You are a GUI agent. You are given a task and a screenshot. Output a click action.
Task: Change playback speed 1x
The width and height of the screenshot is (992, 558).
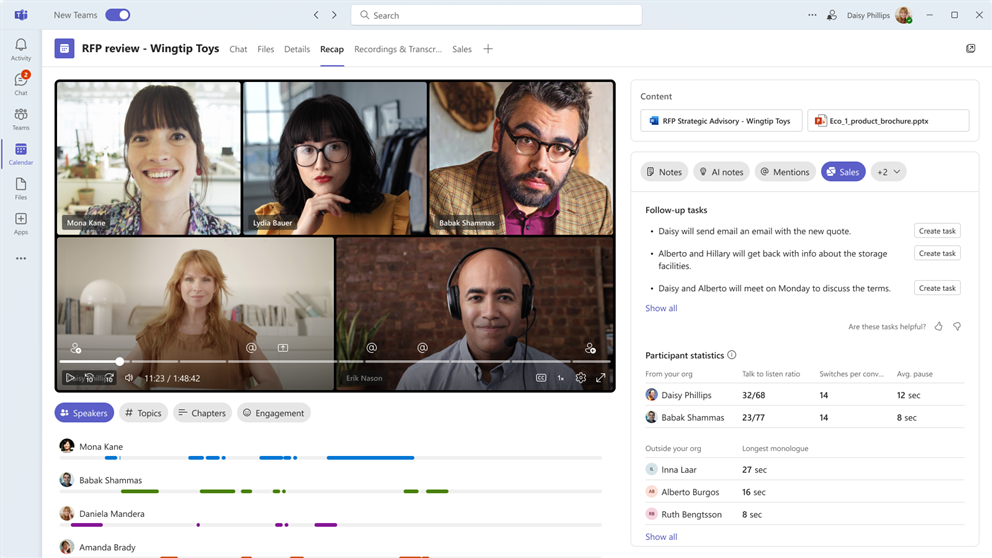(x=561, y=378)
